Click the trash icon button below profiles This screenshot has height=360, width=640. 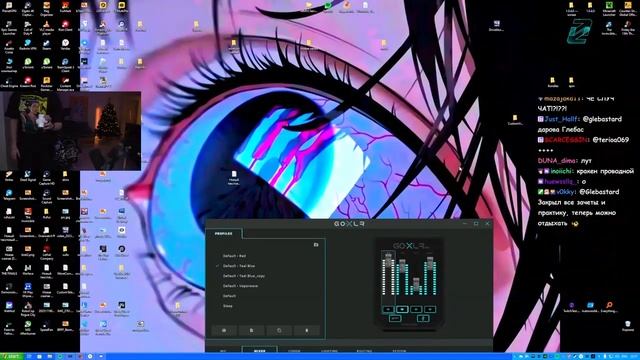coord(307,330)
